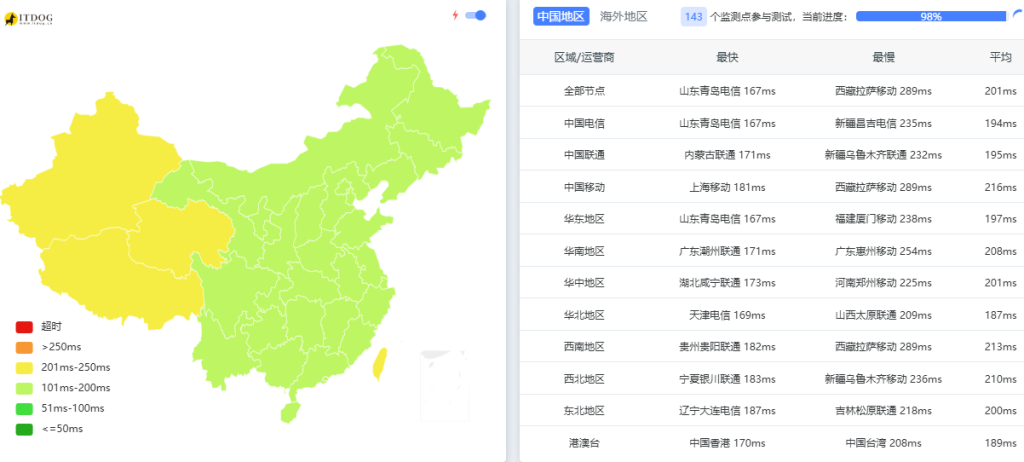Click the 143 monitoring points badge
Screen dimensions: 1024x462
(x=694, y=16)
